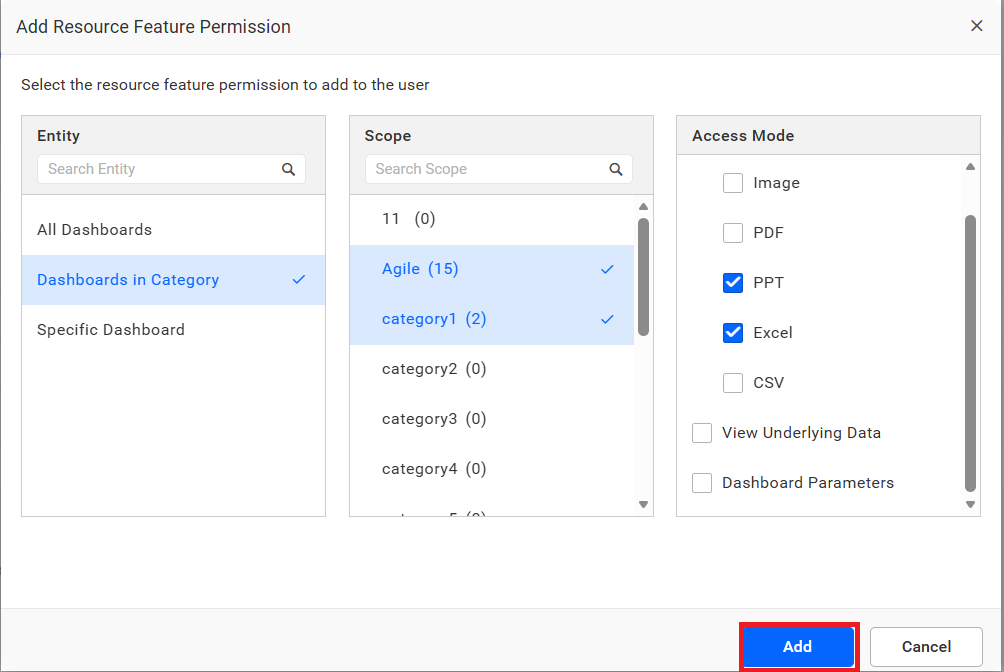Click the checkmark beside Dashboards in Category
Viewport: 1004px width, 672px height.
[299, 280]
